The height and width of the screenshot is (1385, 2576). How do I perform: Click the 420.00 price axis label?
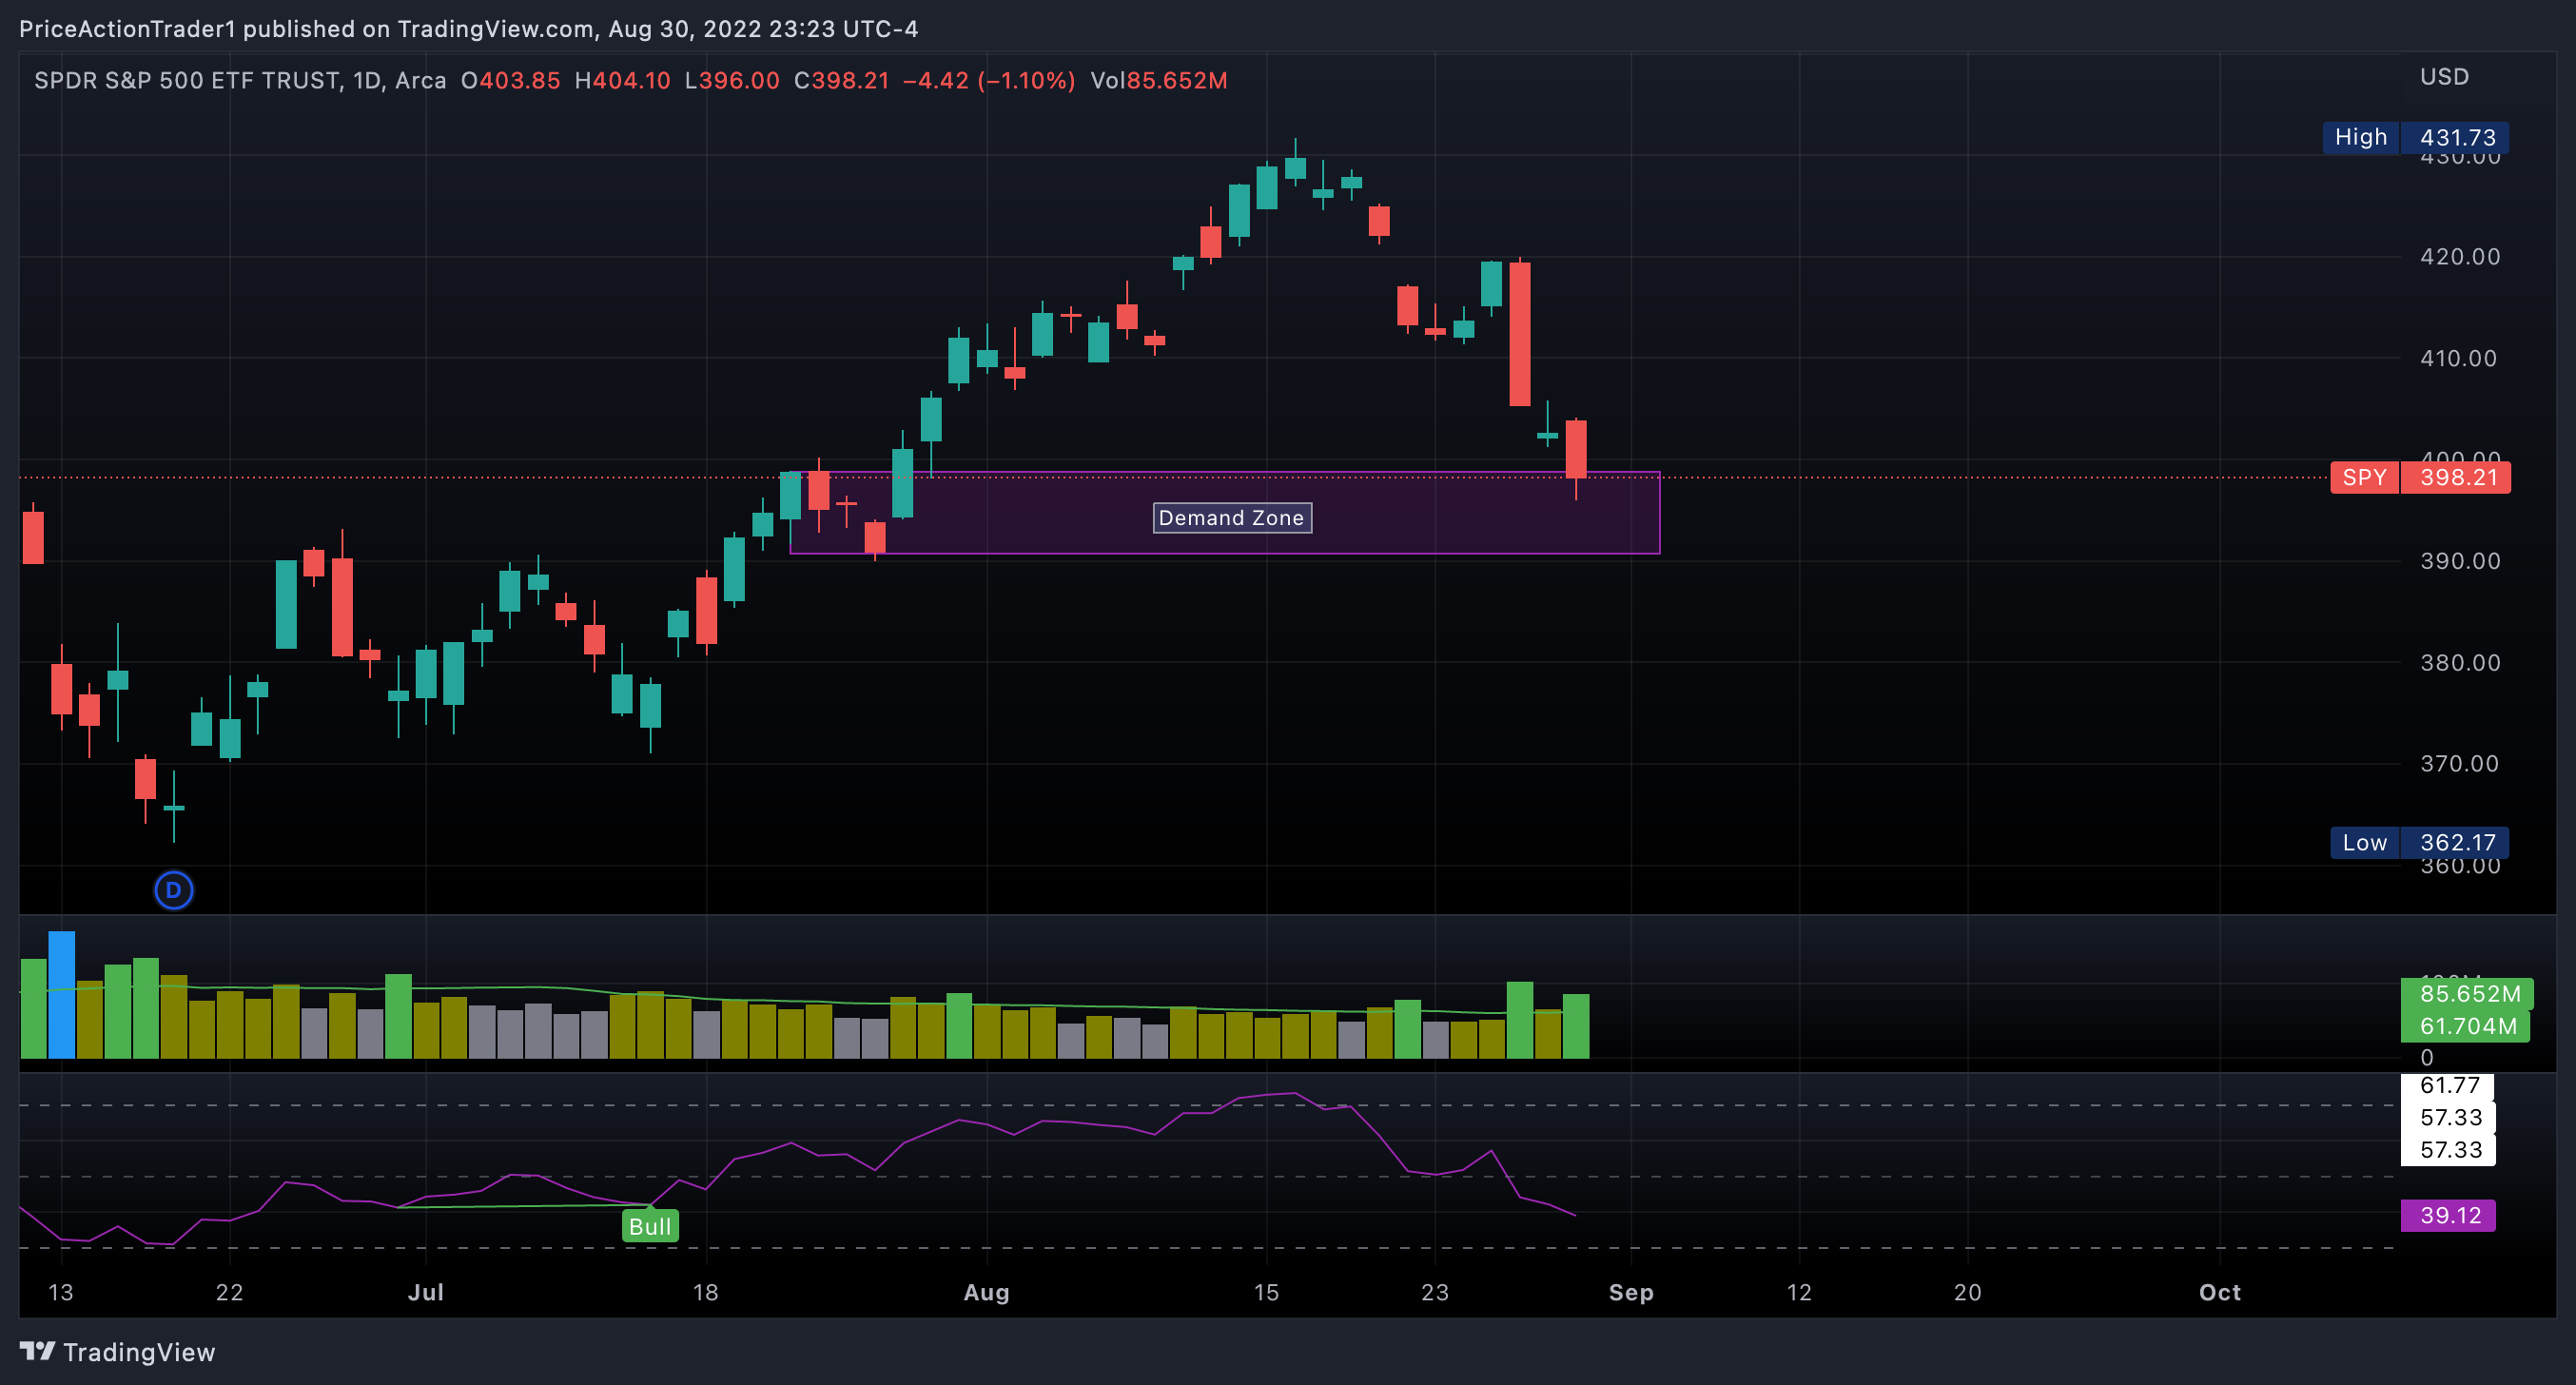(2459, 257)
